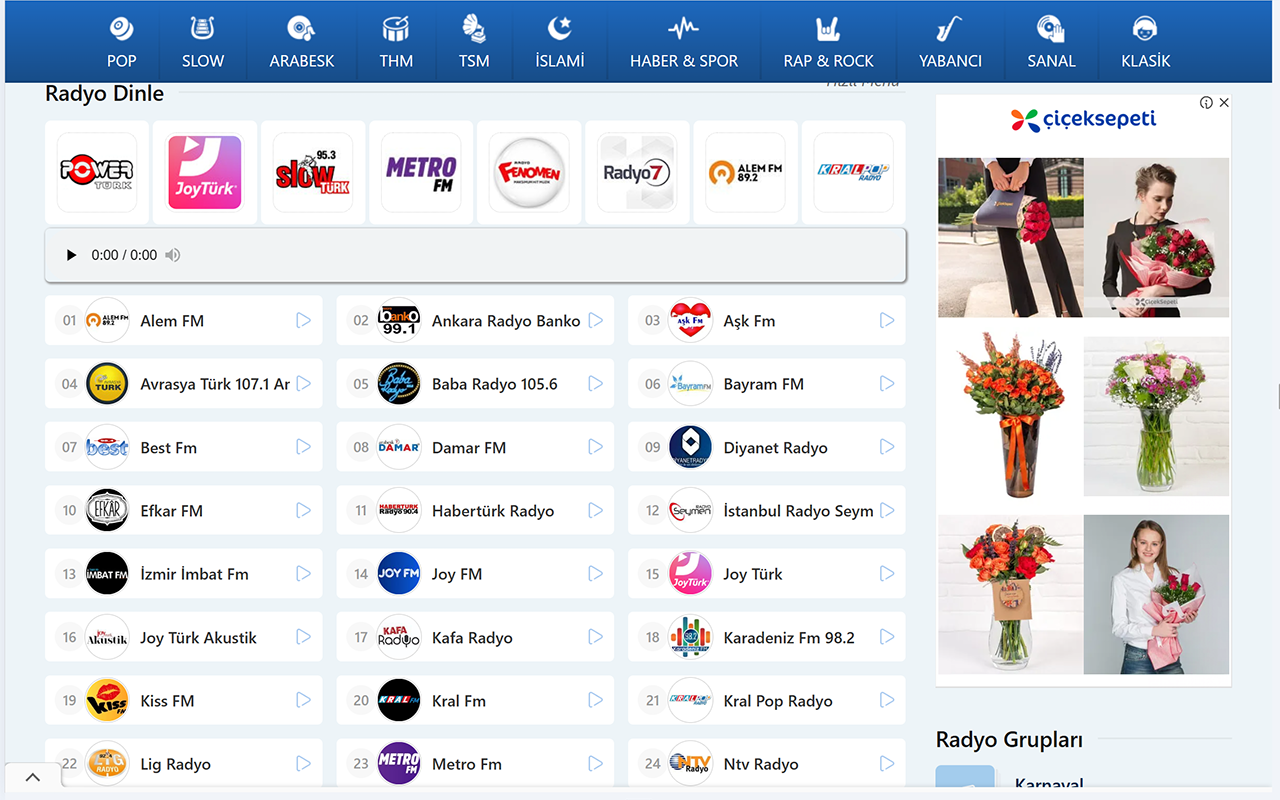
Task: Open the Radyo Fenomen logo tile
Action: [x=529, y=173]
